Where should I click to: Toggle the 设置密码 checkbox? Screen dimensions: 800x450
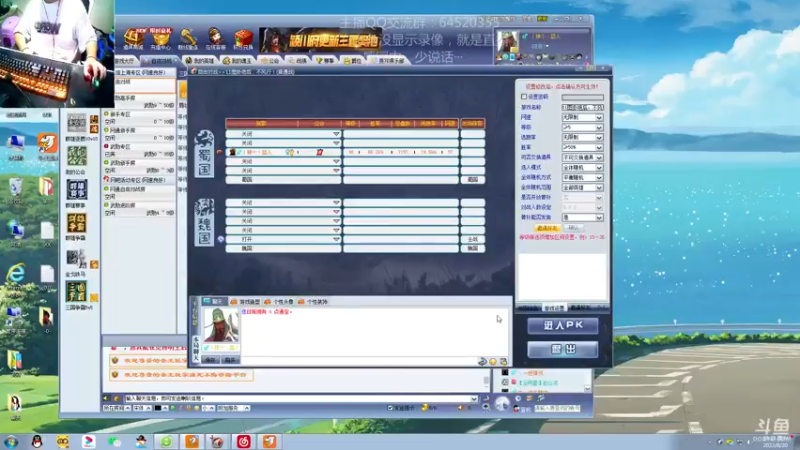(x=523, y=96)
